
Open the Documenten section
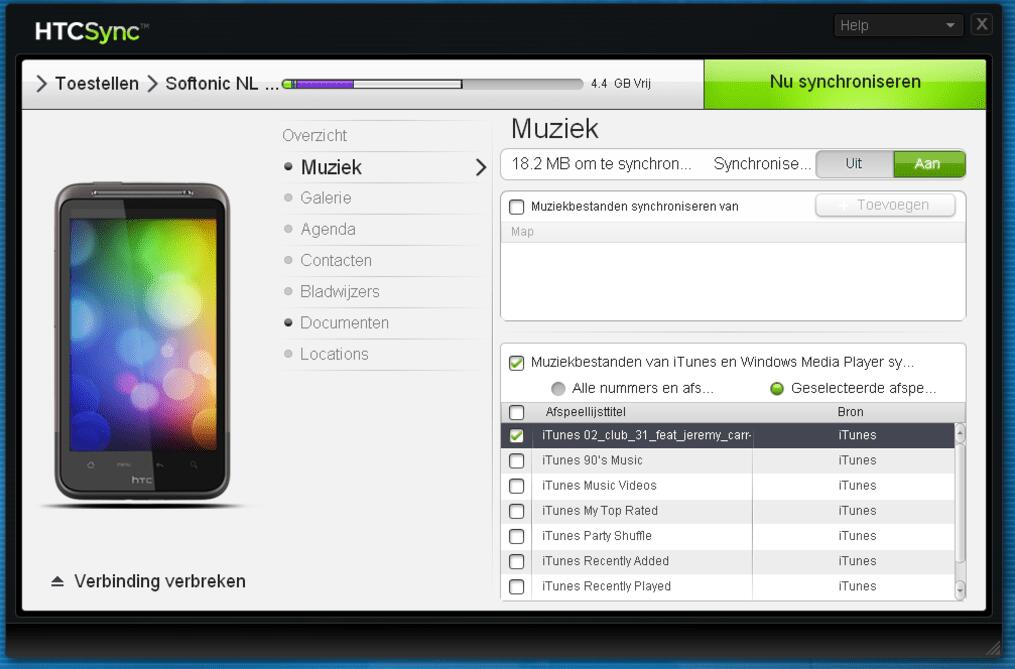click(x=344, y=323)
